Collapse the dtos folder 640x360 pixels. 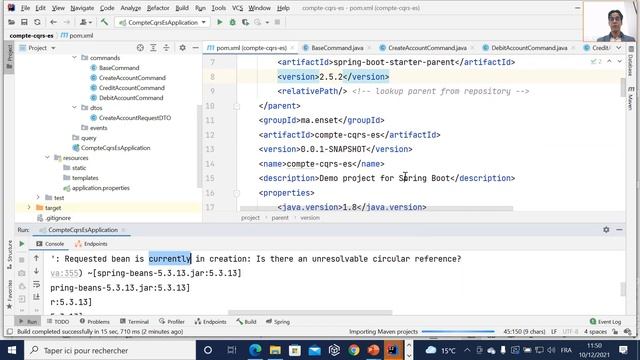pos(74,107)
